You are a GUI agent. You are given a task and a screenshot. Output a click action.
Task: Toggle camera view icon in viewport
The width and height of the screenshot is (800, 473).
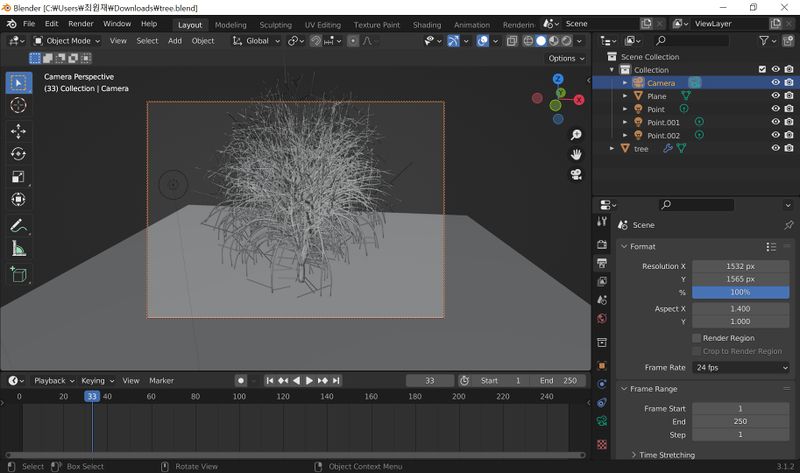pyautogui.click(x=576, y=175)
